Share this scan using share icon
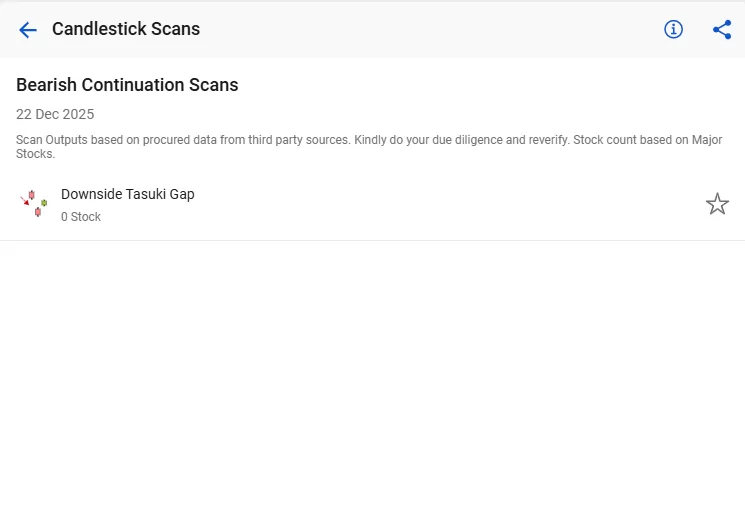The image size is (745, 519). tap(722, 30)
